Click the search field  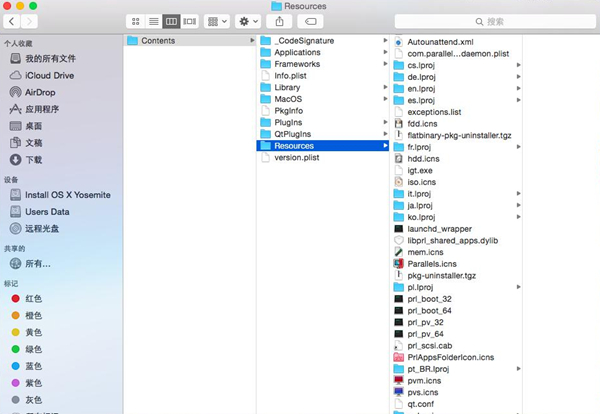(488, 21)
